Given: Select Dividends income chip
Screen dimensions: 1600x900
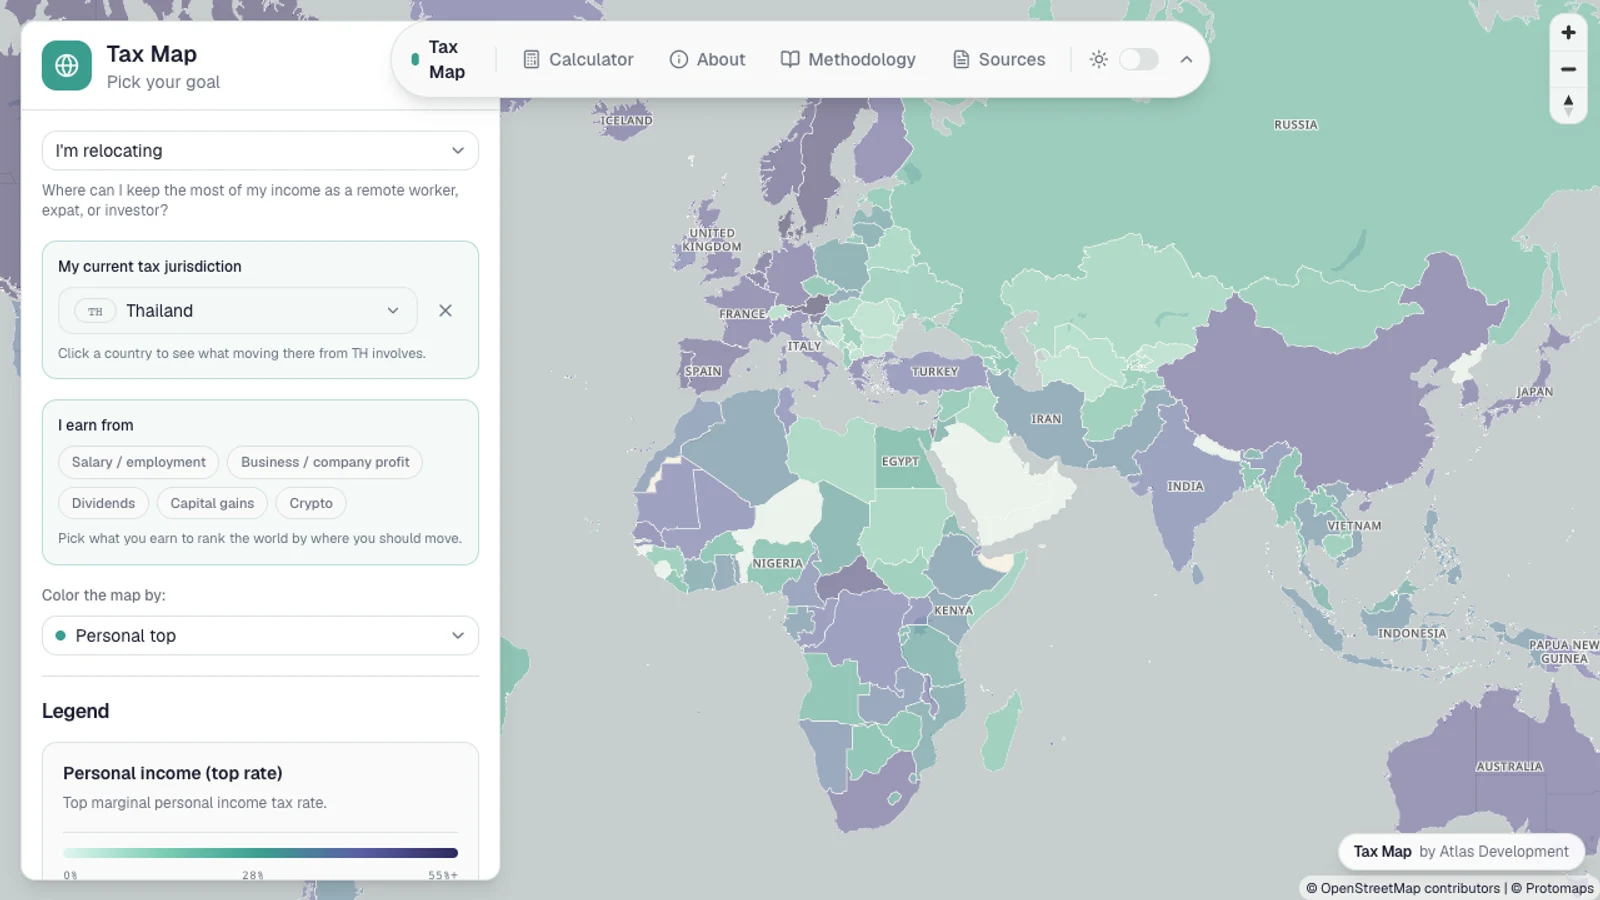Looking at the screenshot, I should click(x=103, y=503).
